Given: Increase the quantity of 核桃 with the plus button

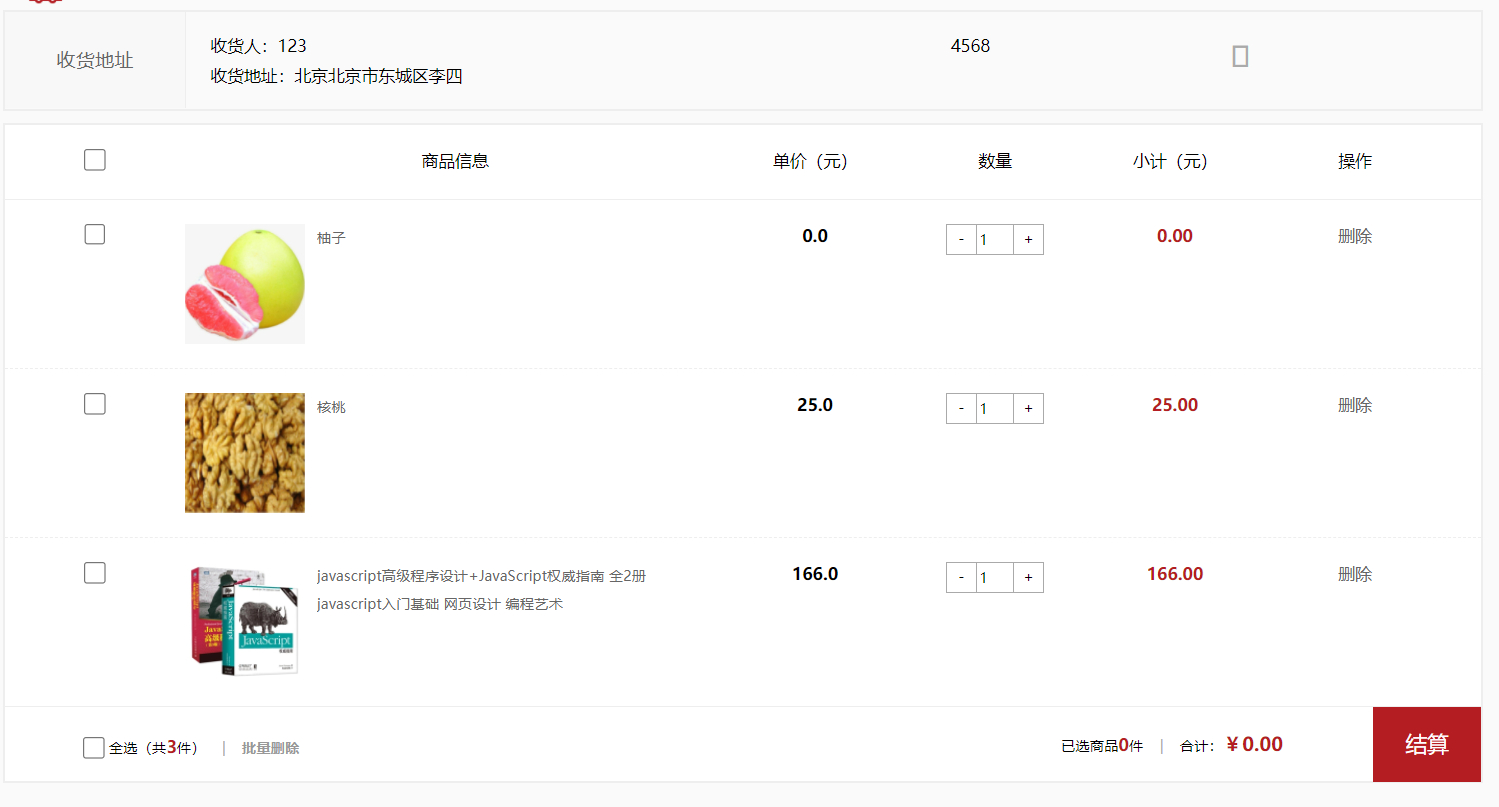Looking at the screenshot, I should 1028,408.
